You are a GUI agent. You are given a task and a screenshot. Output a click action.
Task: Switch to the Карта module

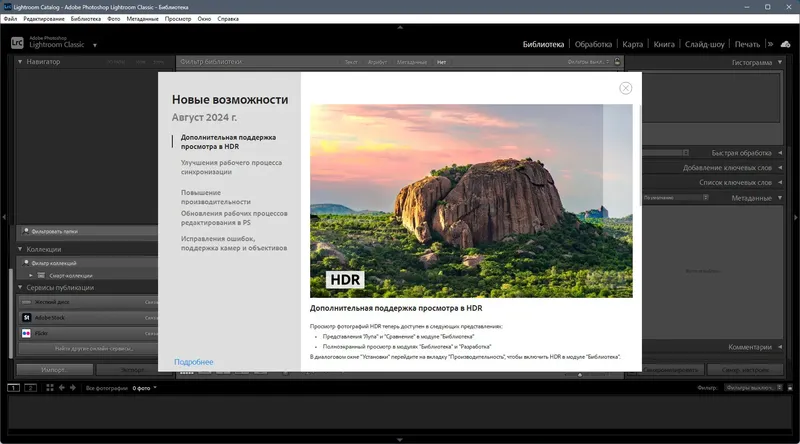pyautogui.click(x=633, y=44)
